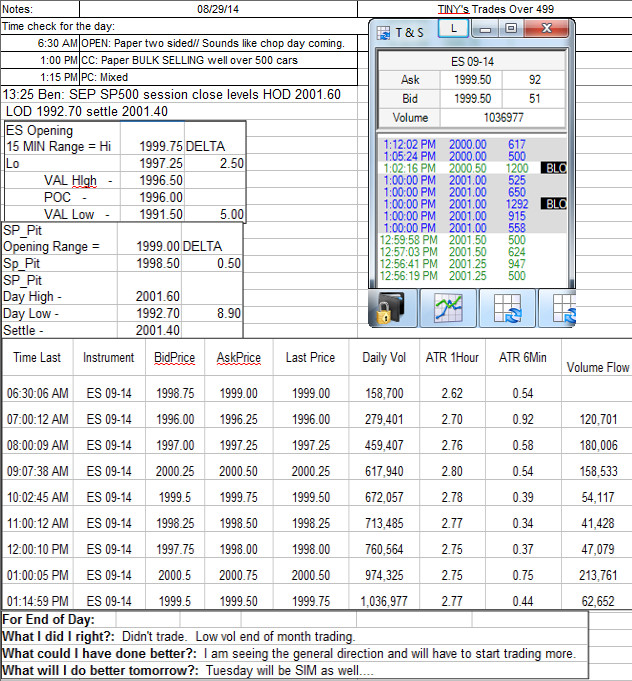Click the AskPrice column header

click(238, 357)
